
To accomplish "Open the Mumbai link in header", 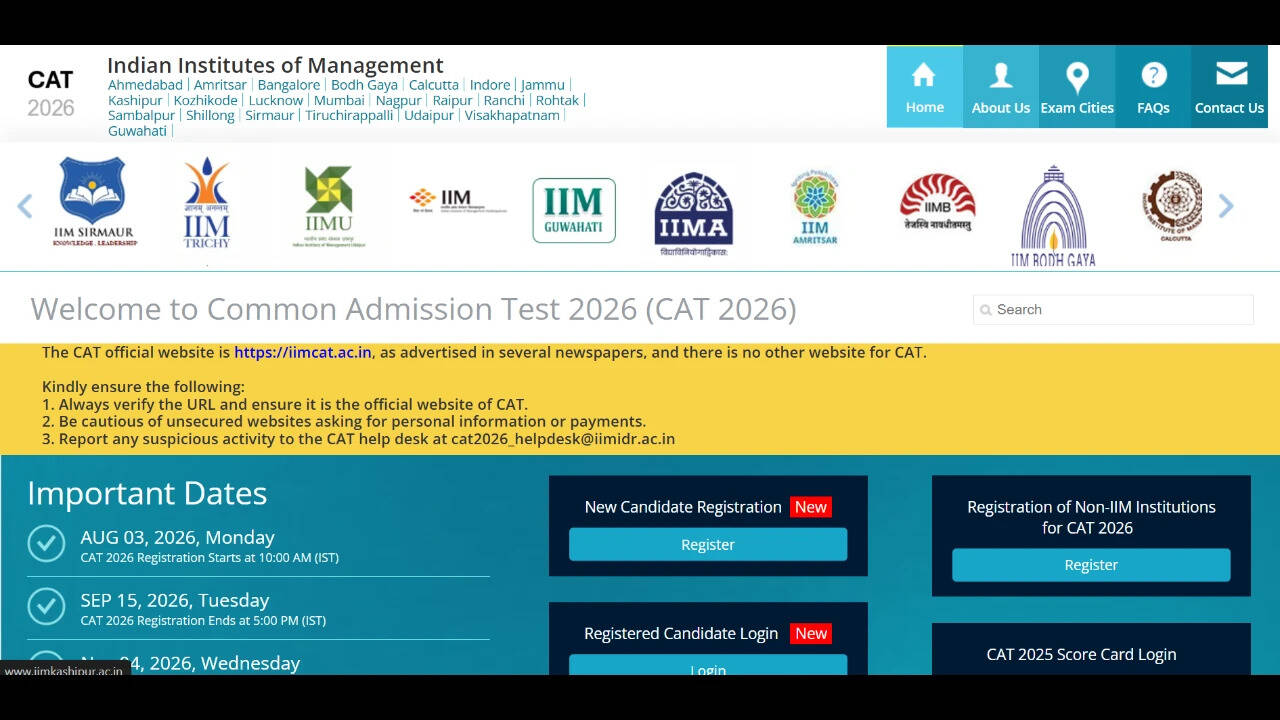I will [339, 100].
